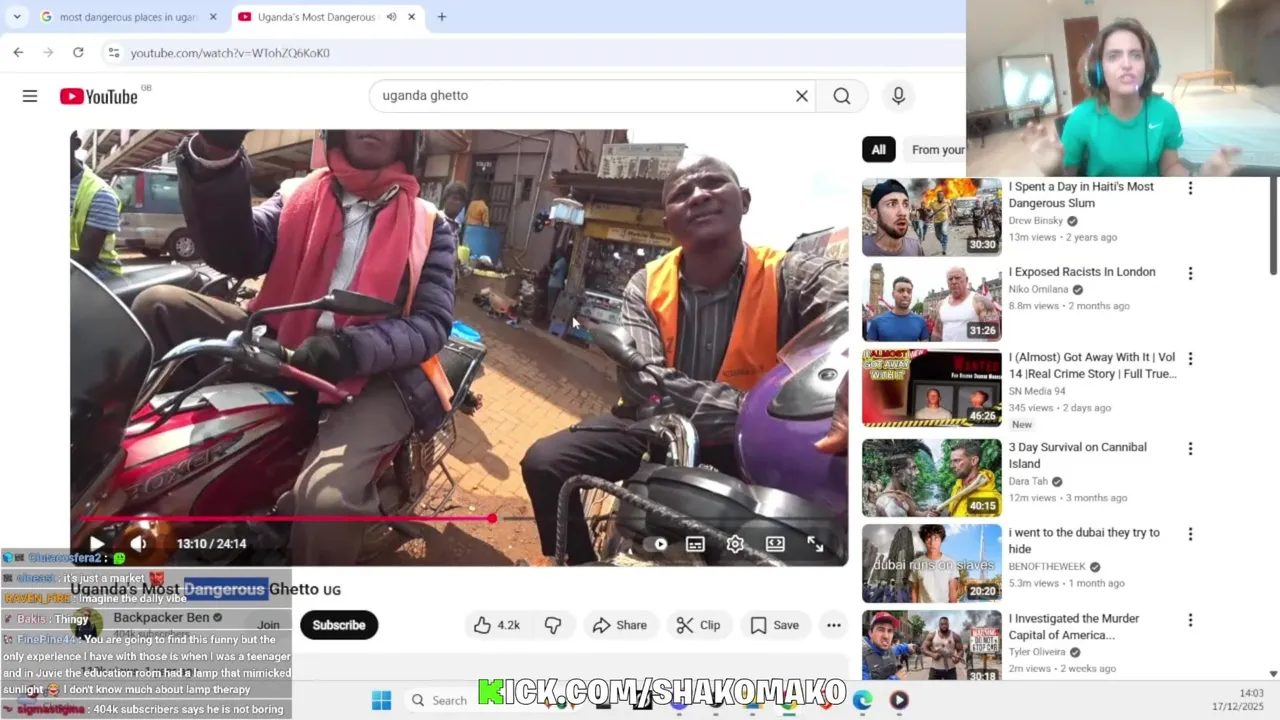The image size is (1280, 720).
Task: Select the 'All' filter chip
Action: click(x=878, y=150)
